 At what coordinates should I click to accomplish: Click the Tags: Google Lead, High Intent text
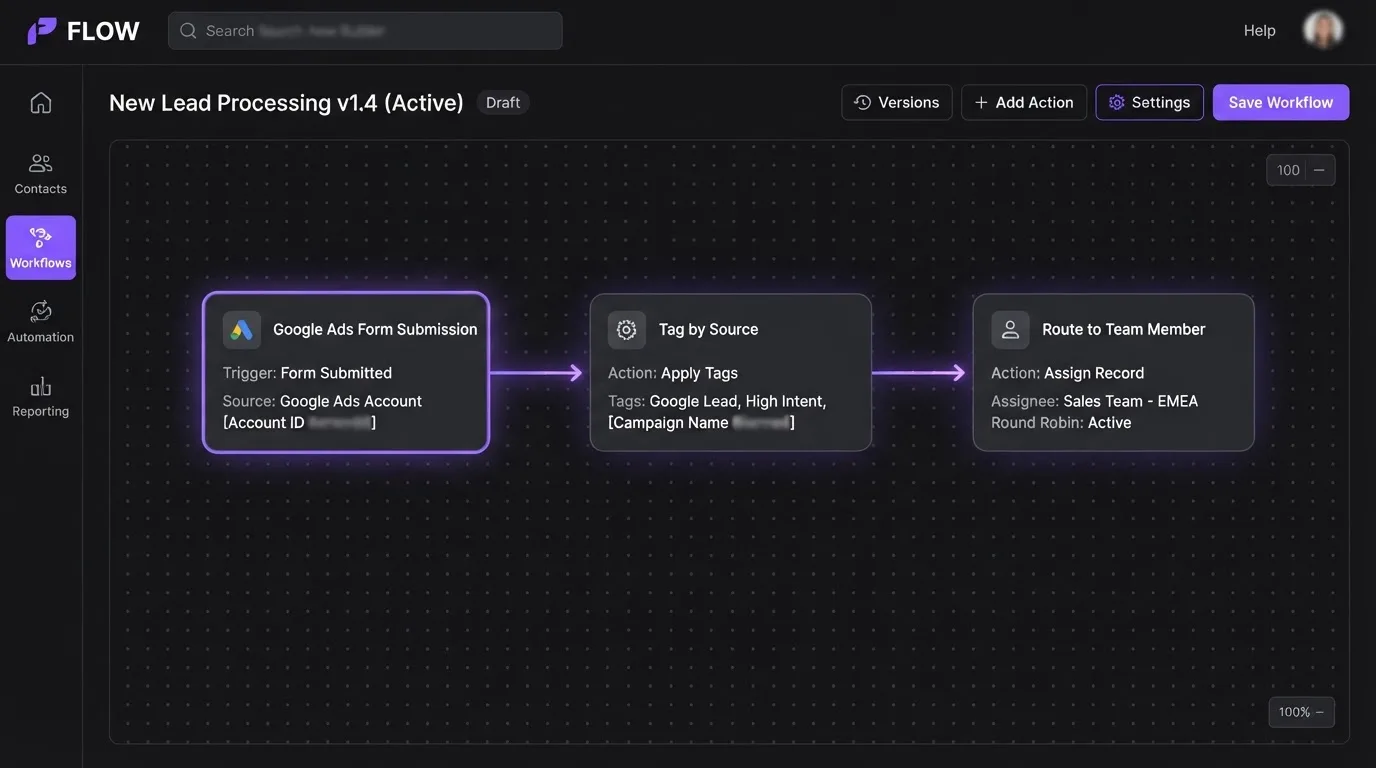717,401
